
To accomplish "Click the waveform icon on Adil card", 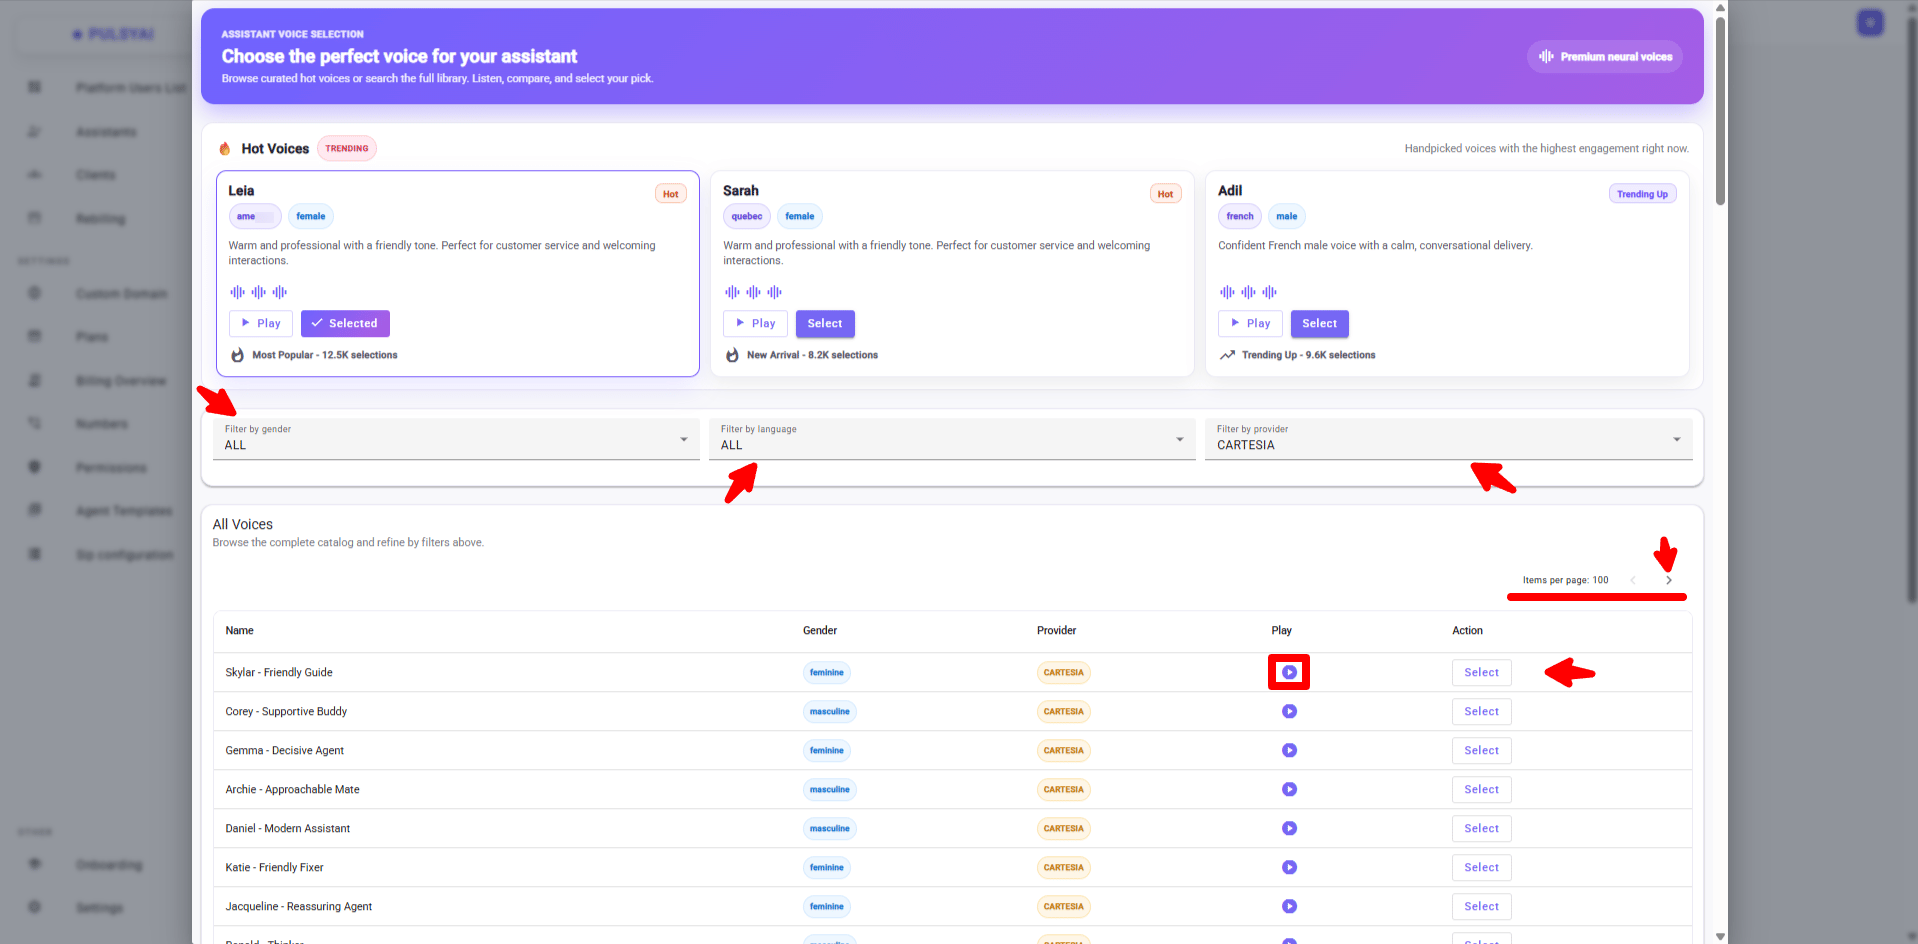I will click(1248, 292).
